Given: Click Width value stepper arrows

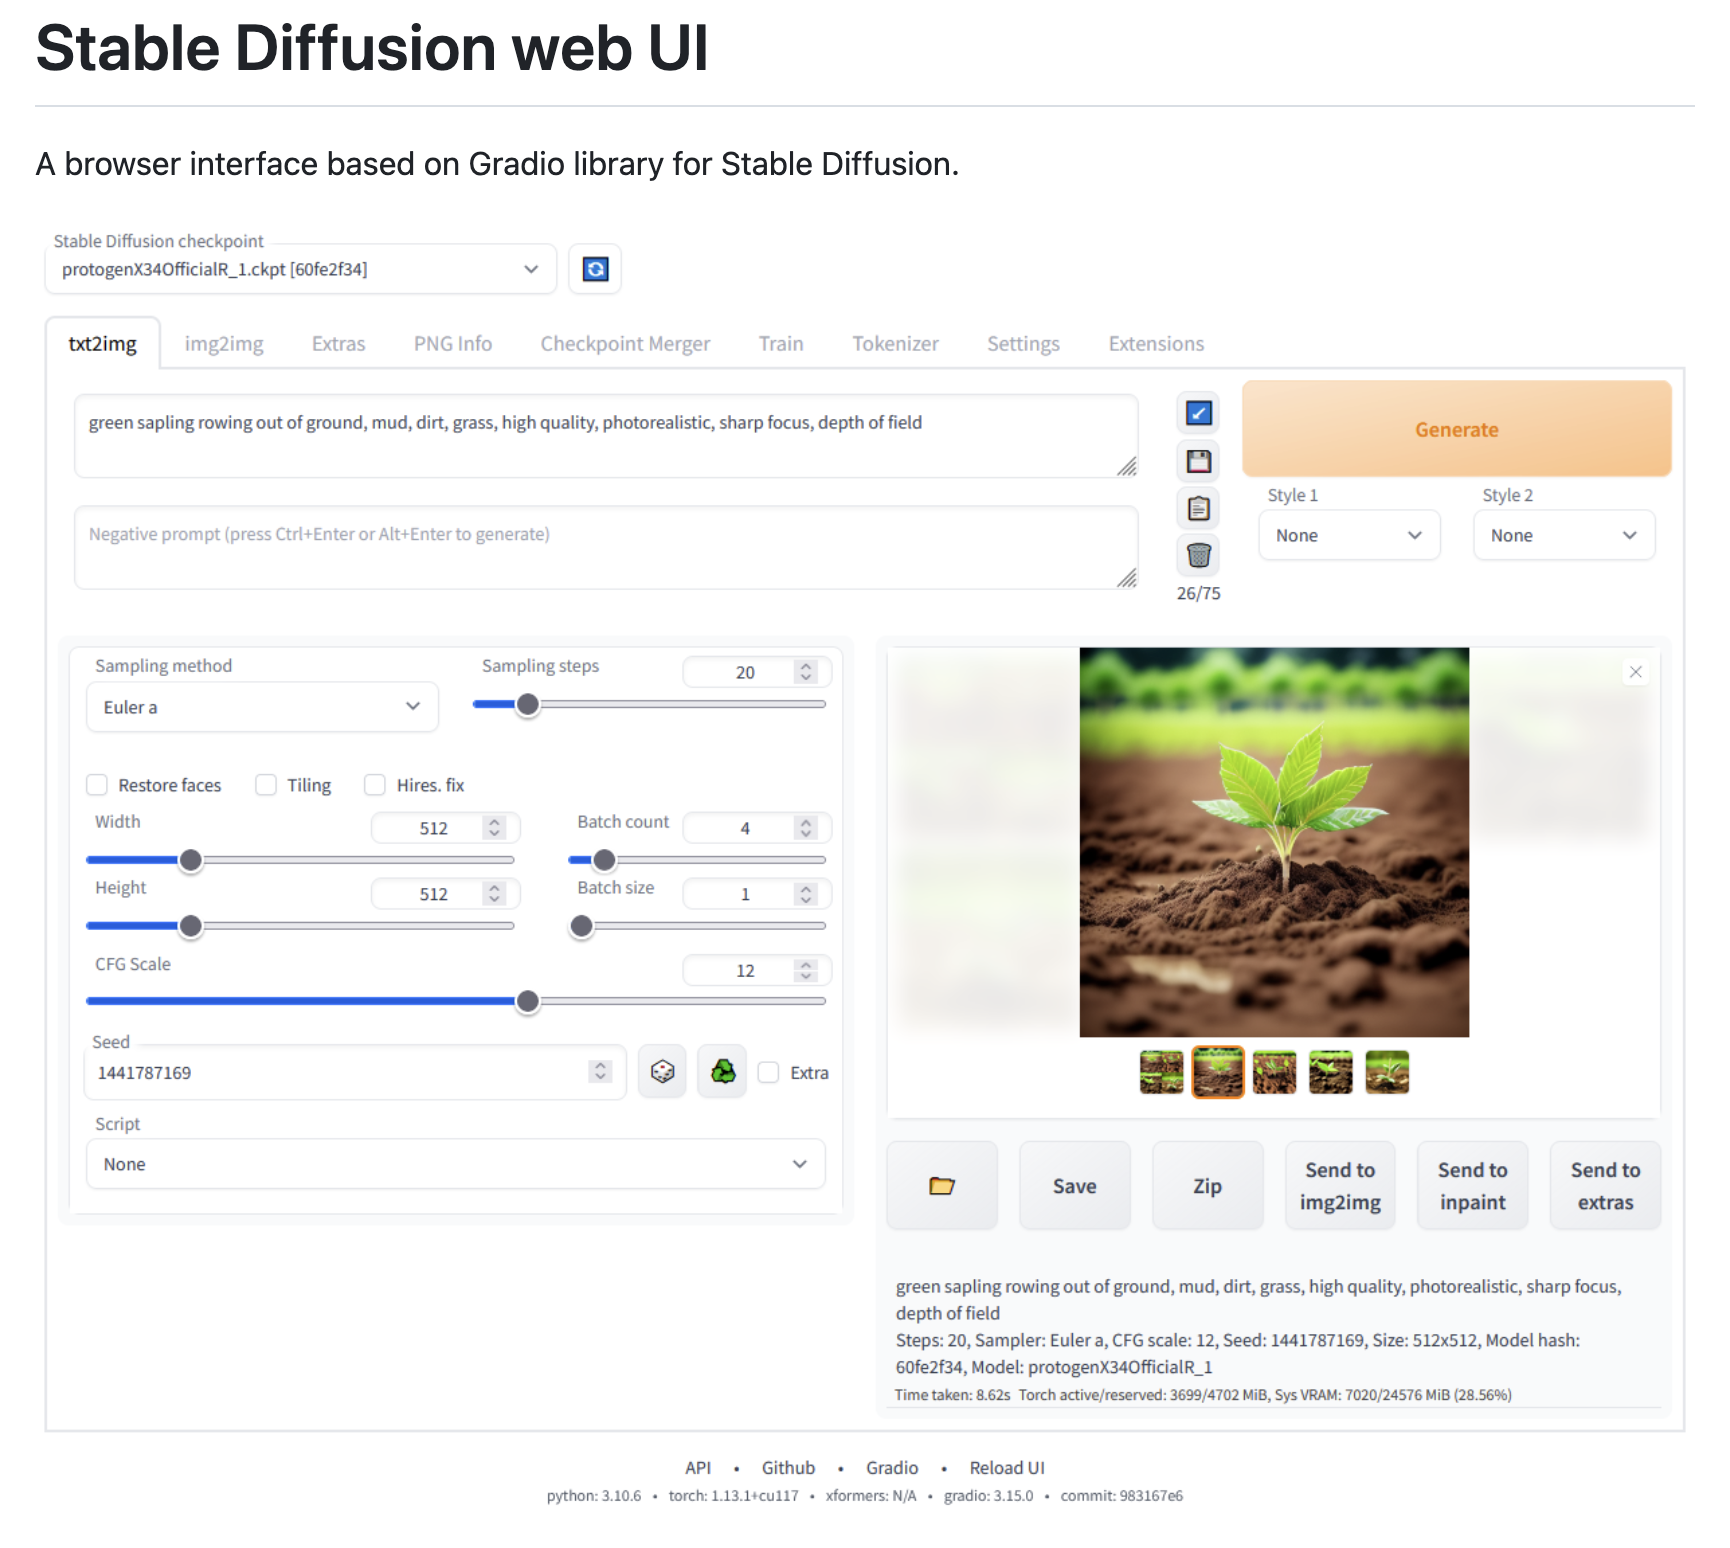Looking at the screenshot, I should [494, 828].
